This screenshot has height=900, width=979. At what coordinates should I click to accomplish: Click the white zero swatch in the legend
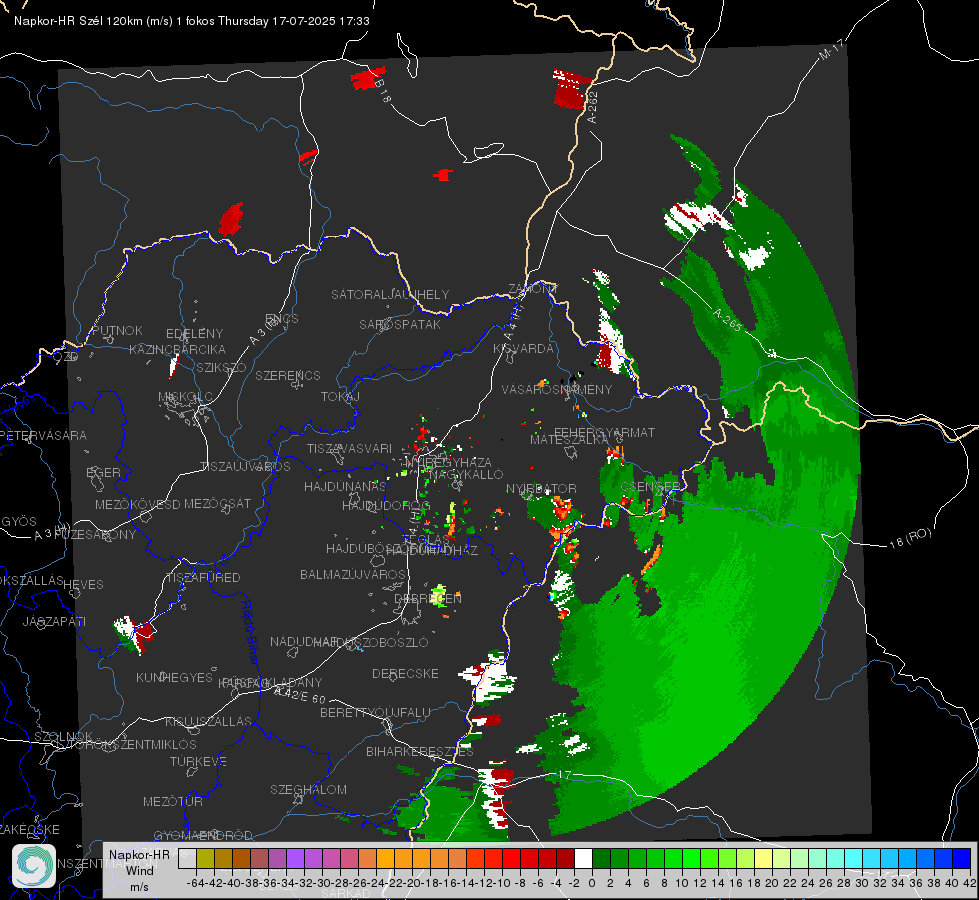[583, 858]
